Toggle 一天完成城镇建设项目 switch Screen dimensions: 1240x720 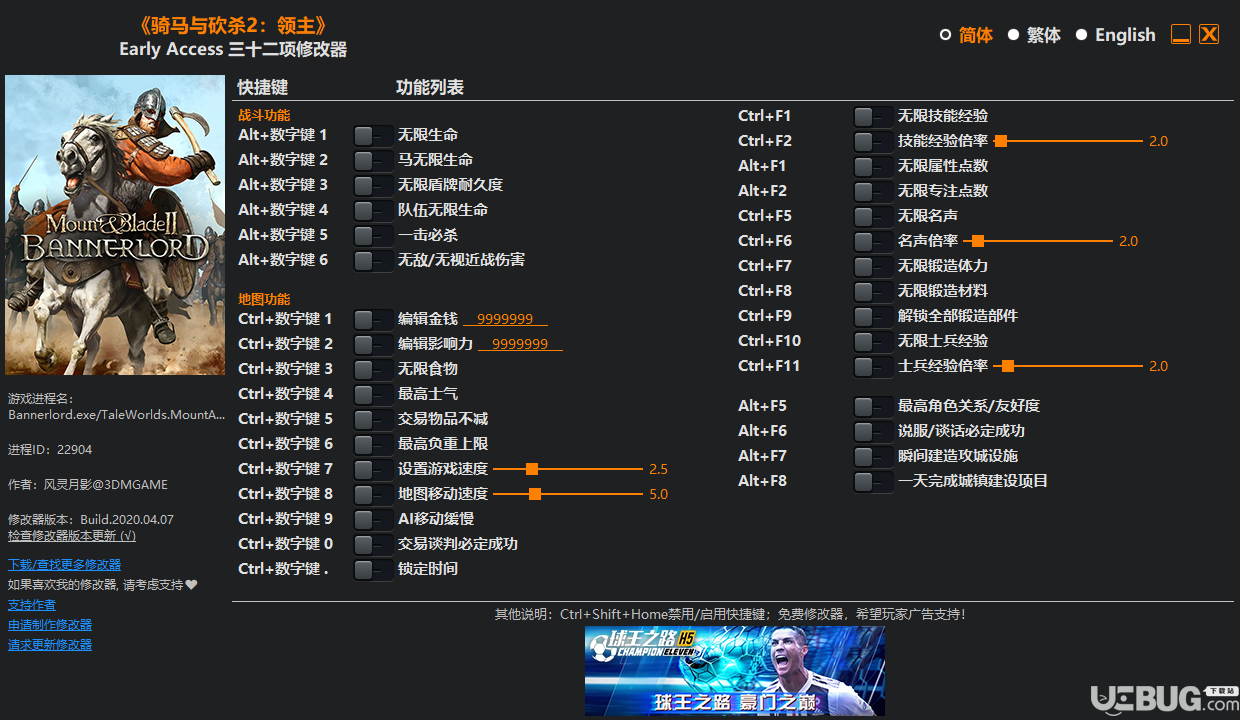873,481
